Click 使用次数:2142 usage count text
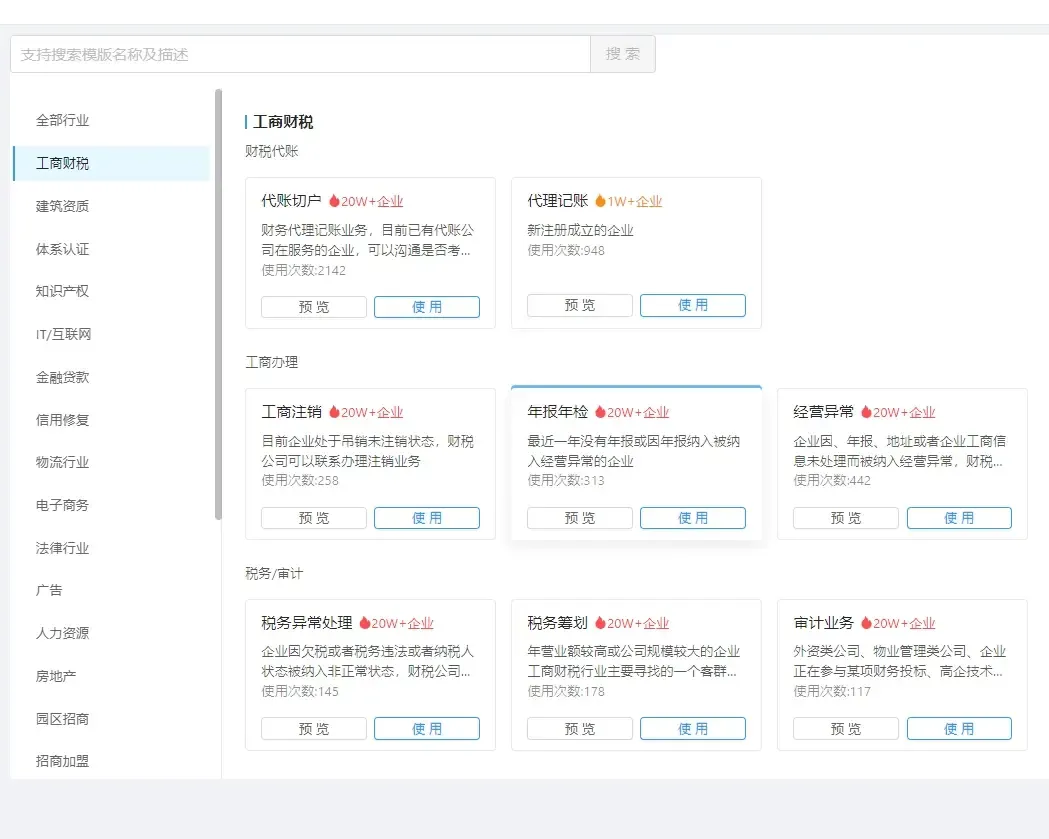Viewport: 1049px width, 839px height. (x=304, y=270)
